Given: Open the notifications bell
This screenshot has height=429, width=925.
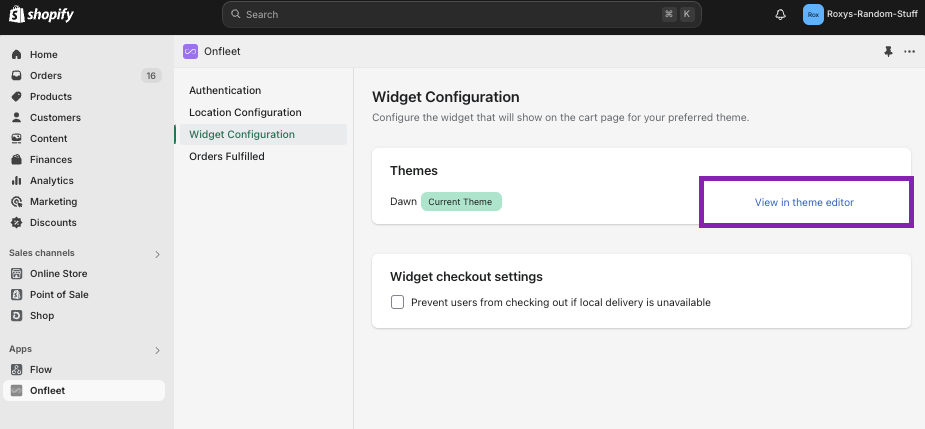Looking at the screenshot, I should [x=780, y=15].
